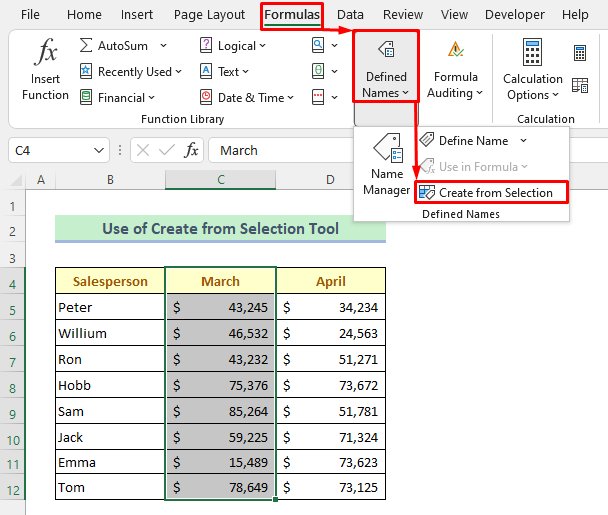Click the formula bar options dots

[120, 150]
